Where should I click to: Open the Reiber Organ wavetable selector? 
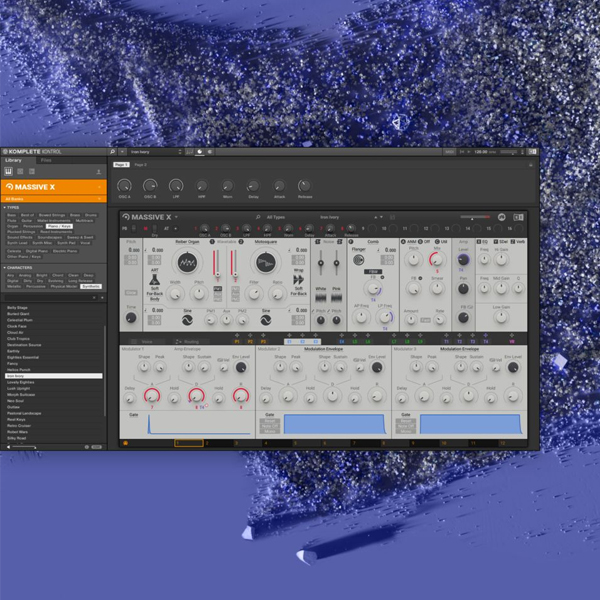(x=187, y=242)
